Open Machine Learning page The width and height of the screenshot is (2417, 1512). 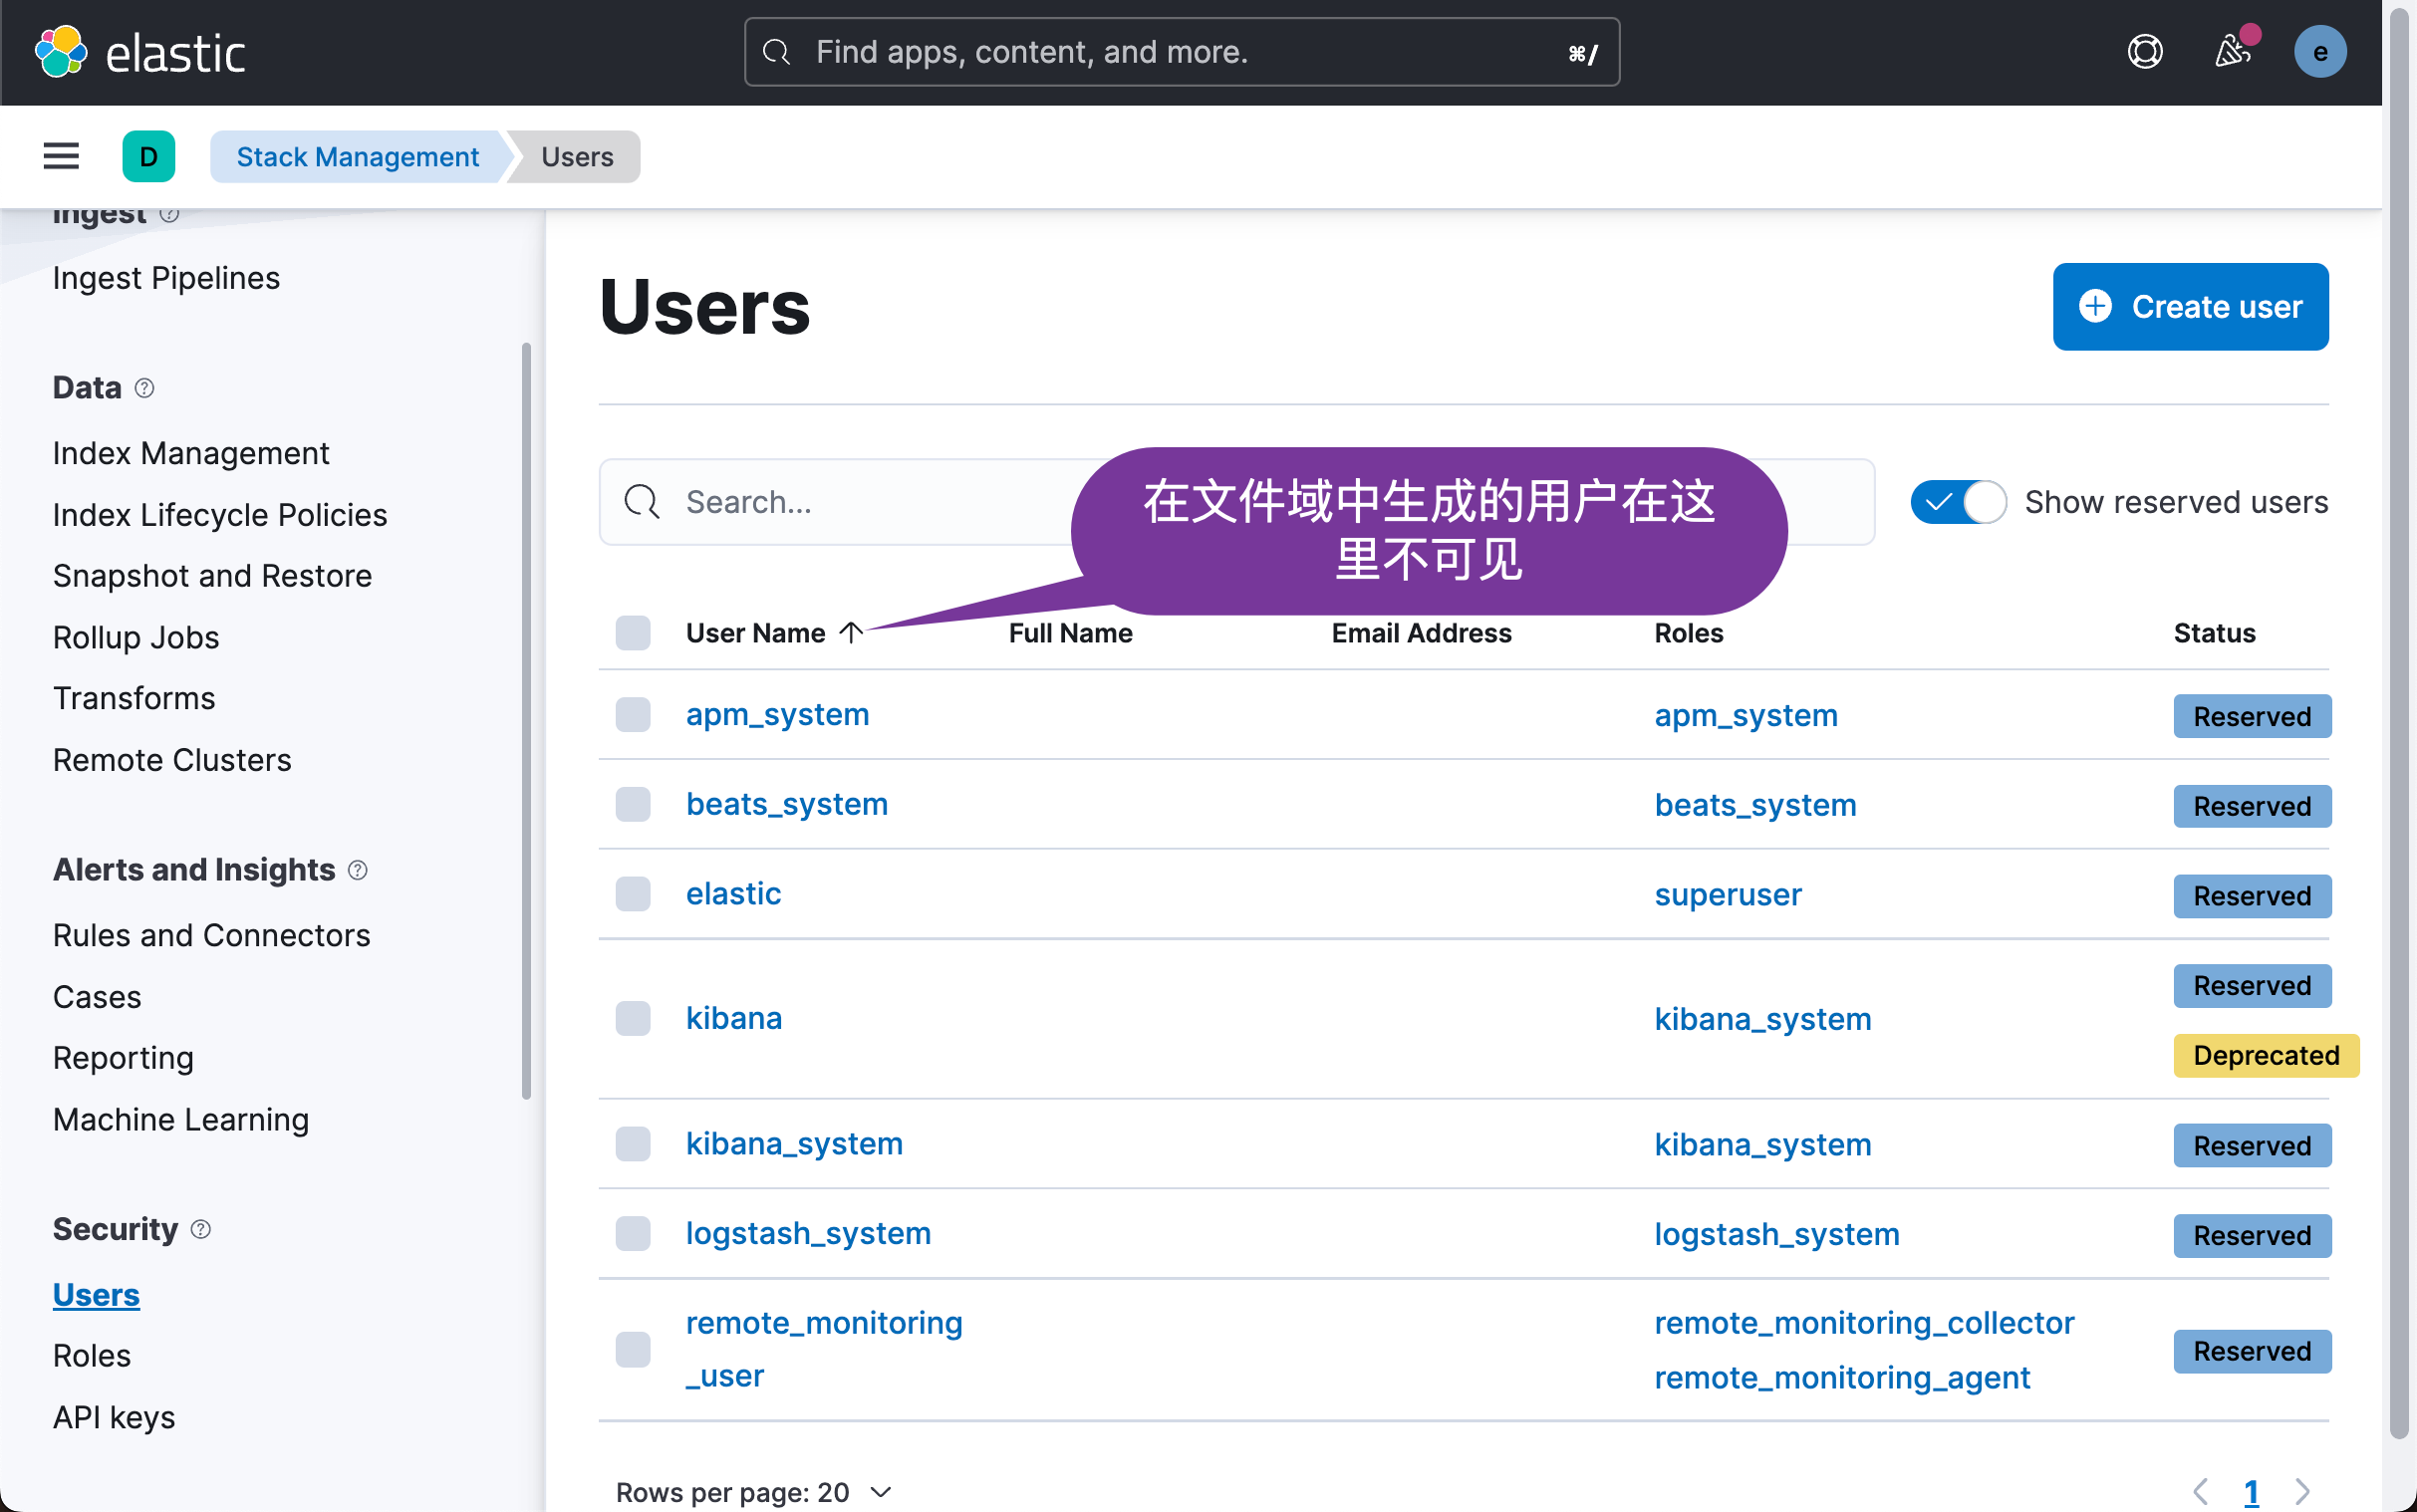click(181, 1120)
